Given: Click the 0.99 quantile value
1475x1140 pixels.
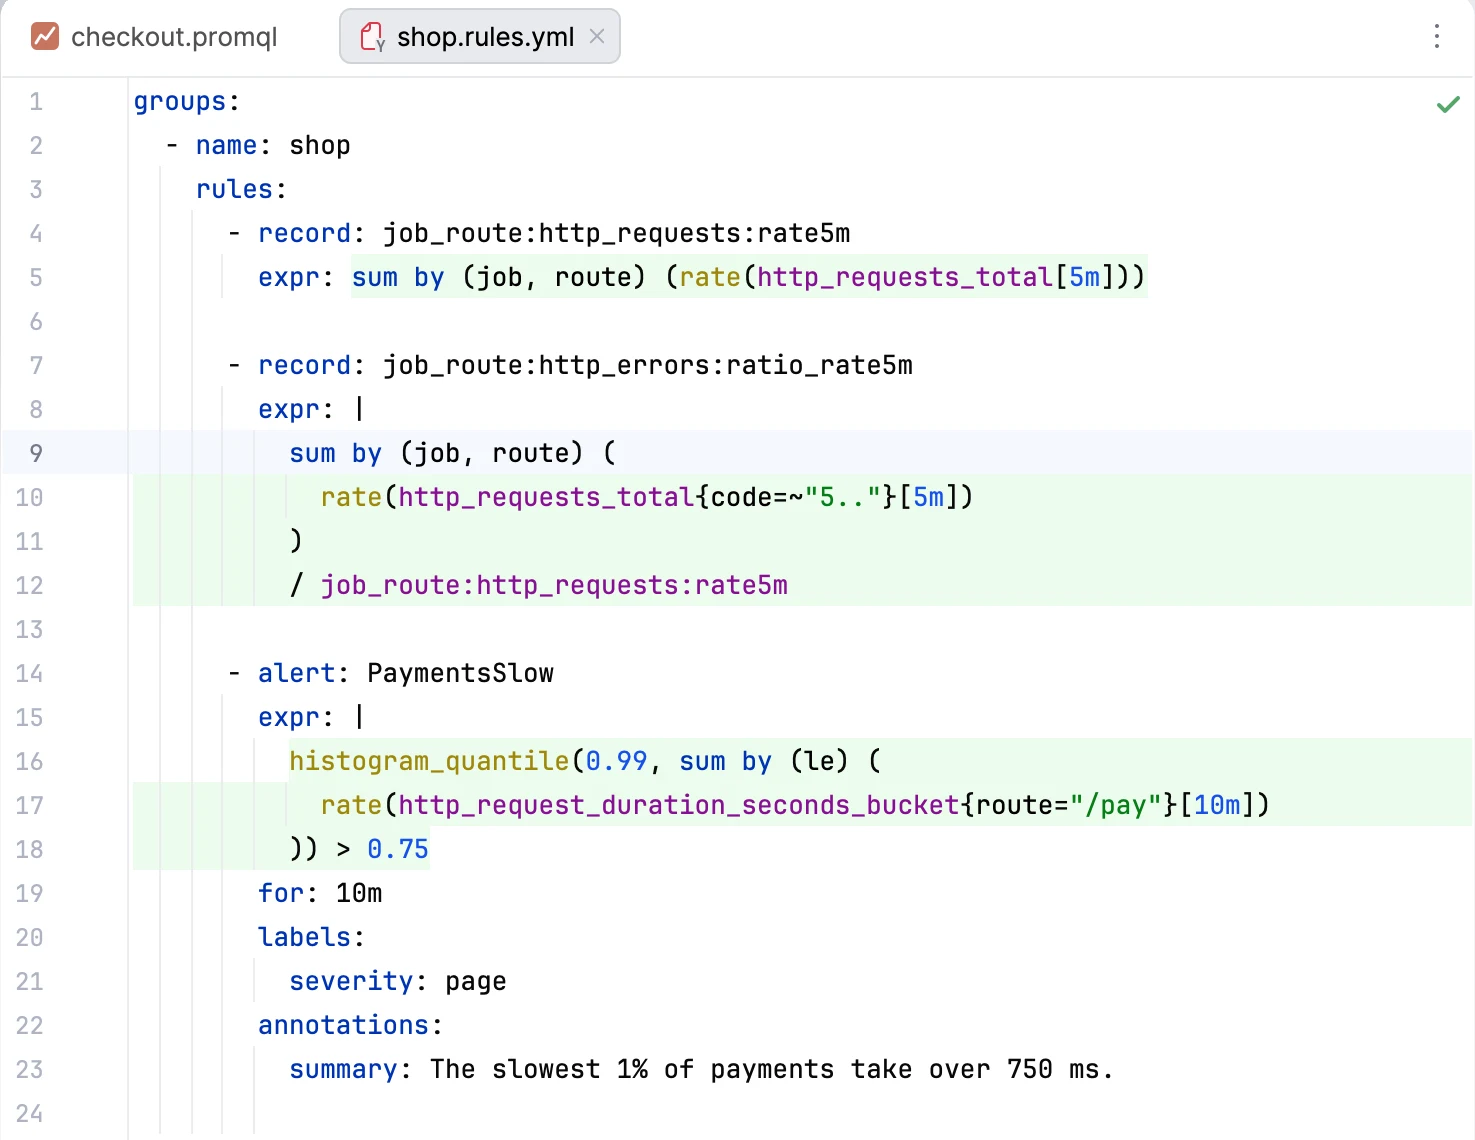Looking at the screenshot, I should click(617, 761).
